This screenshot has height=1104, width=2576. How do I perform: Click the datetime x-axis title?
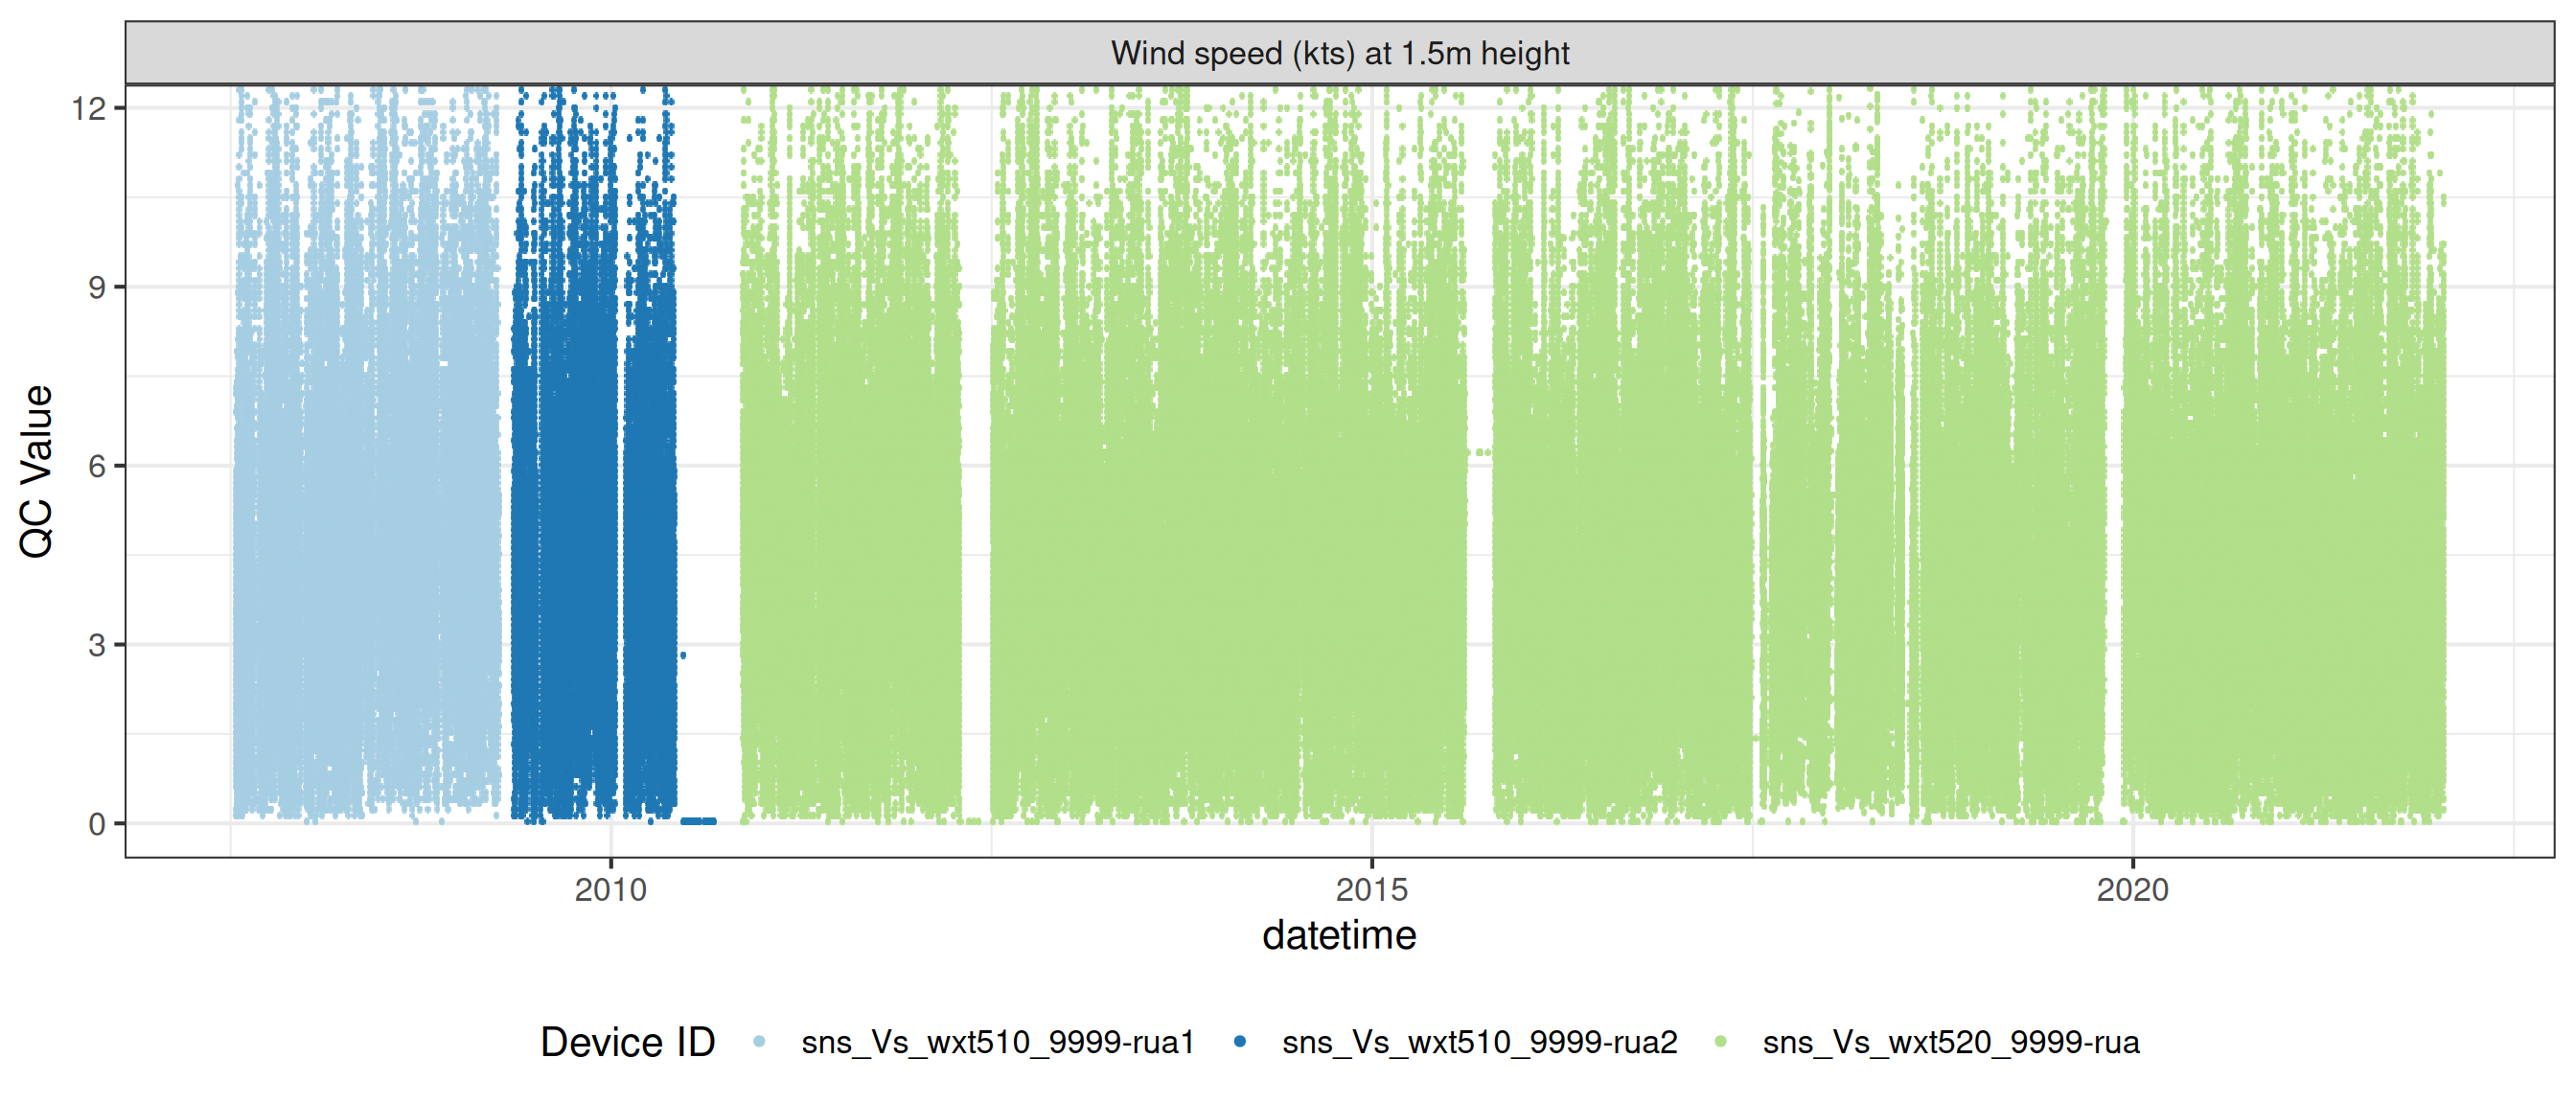[x=1339, y=935]
